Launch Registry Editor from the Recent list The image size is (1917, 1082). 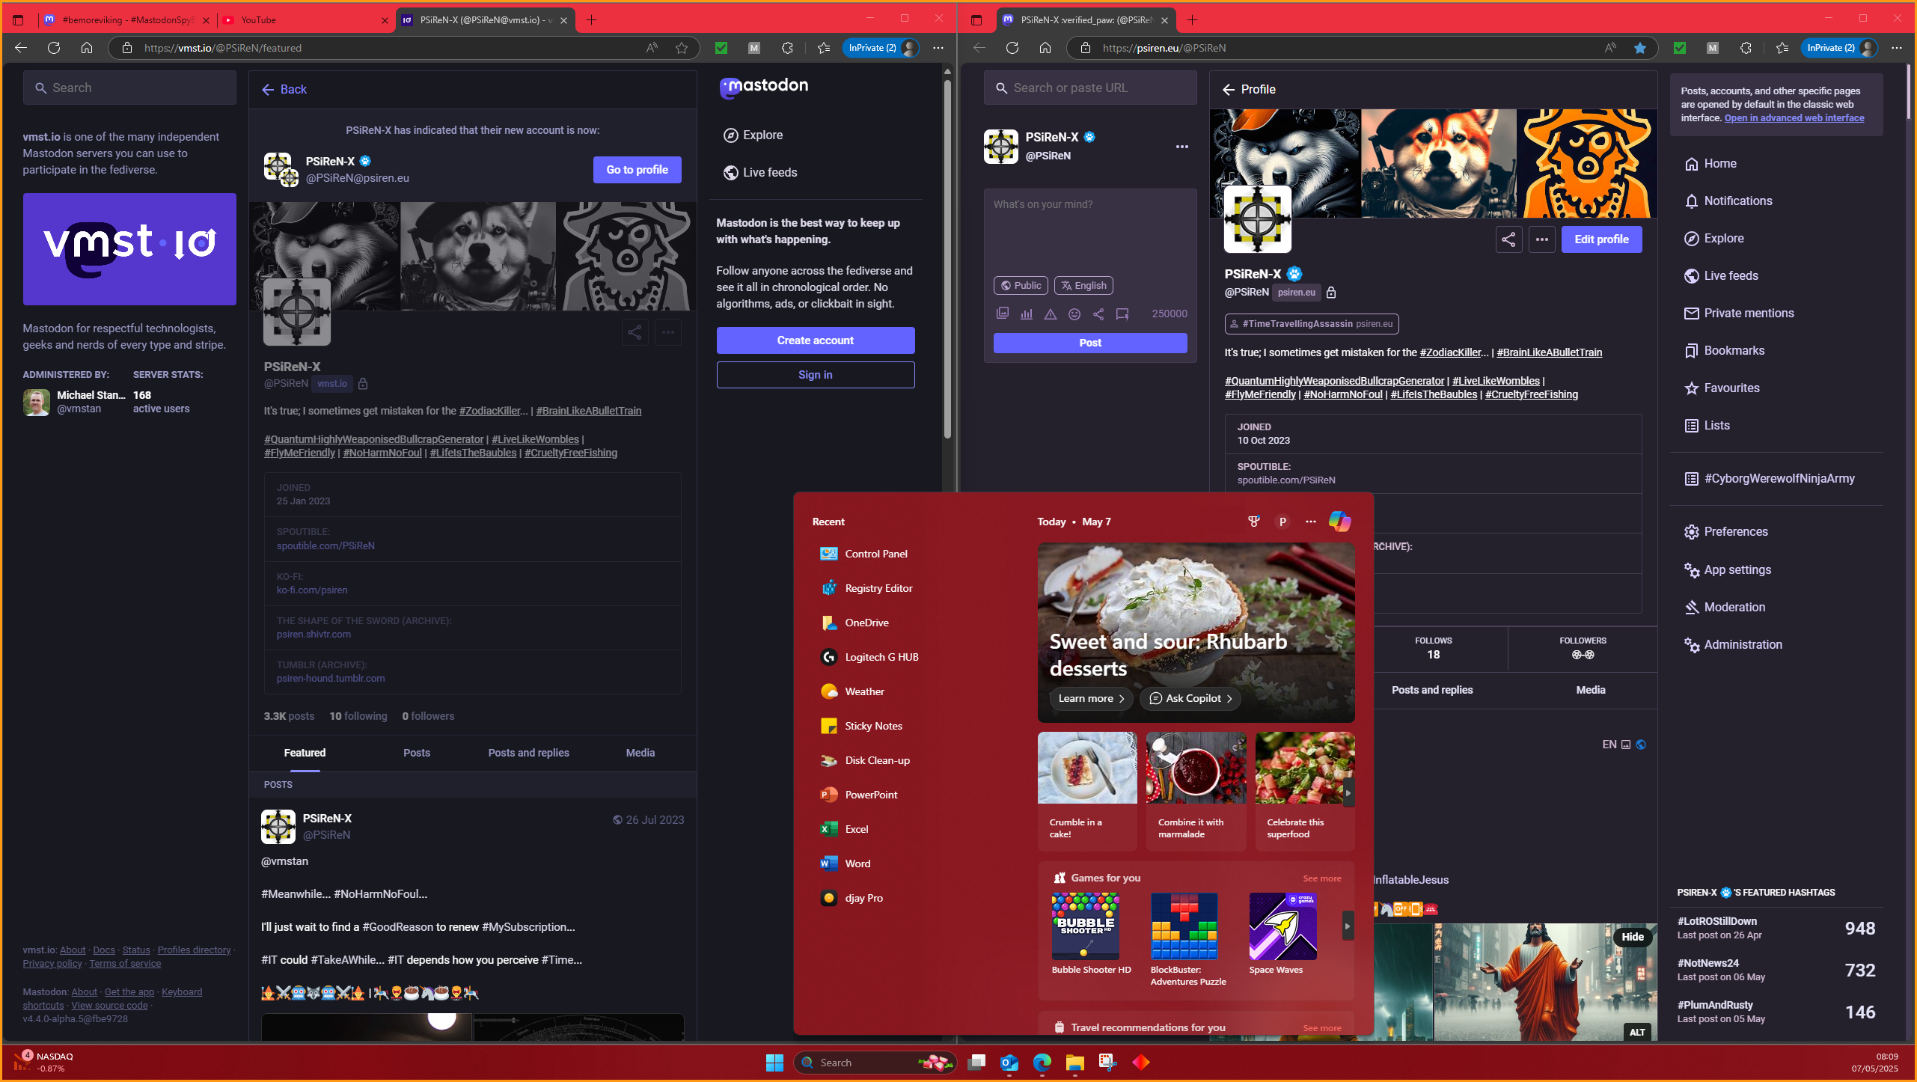click(x=866, y=588)
